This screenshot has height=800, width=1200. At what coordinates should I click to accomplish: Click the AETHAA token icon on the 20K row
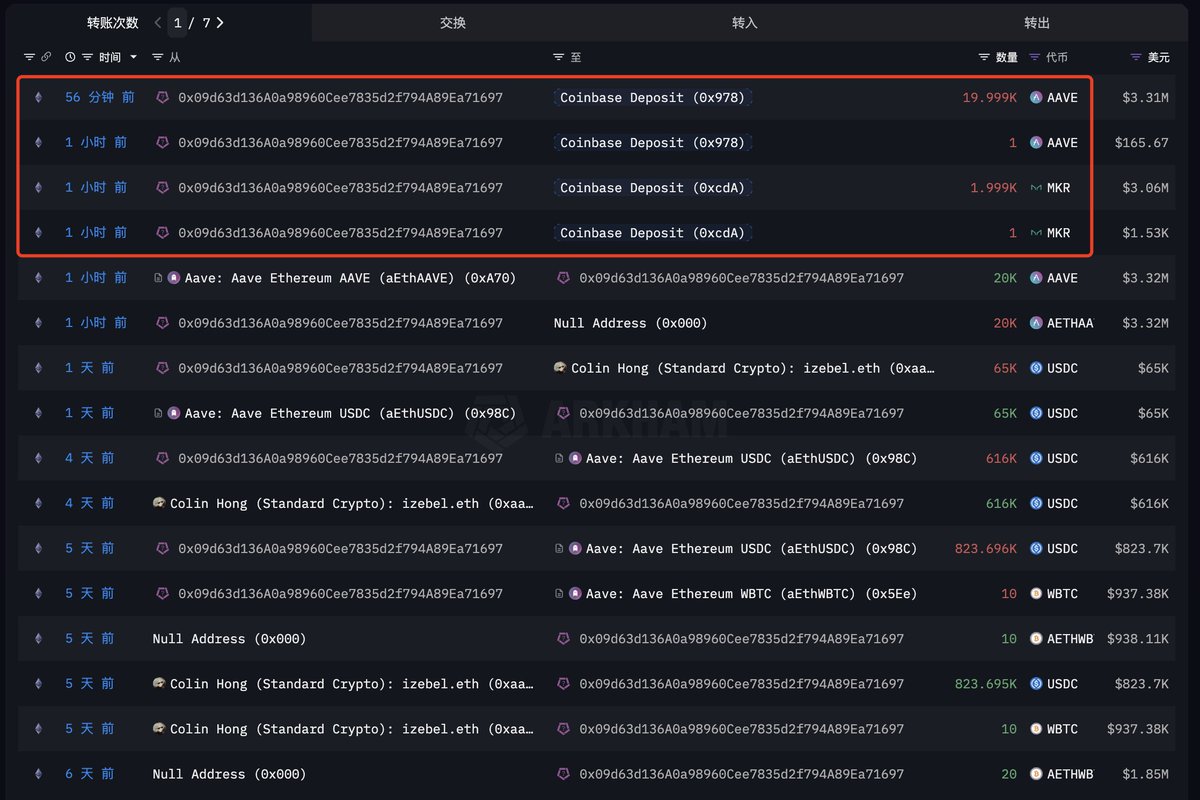point(1037,323)
